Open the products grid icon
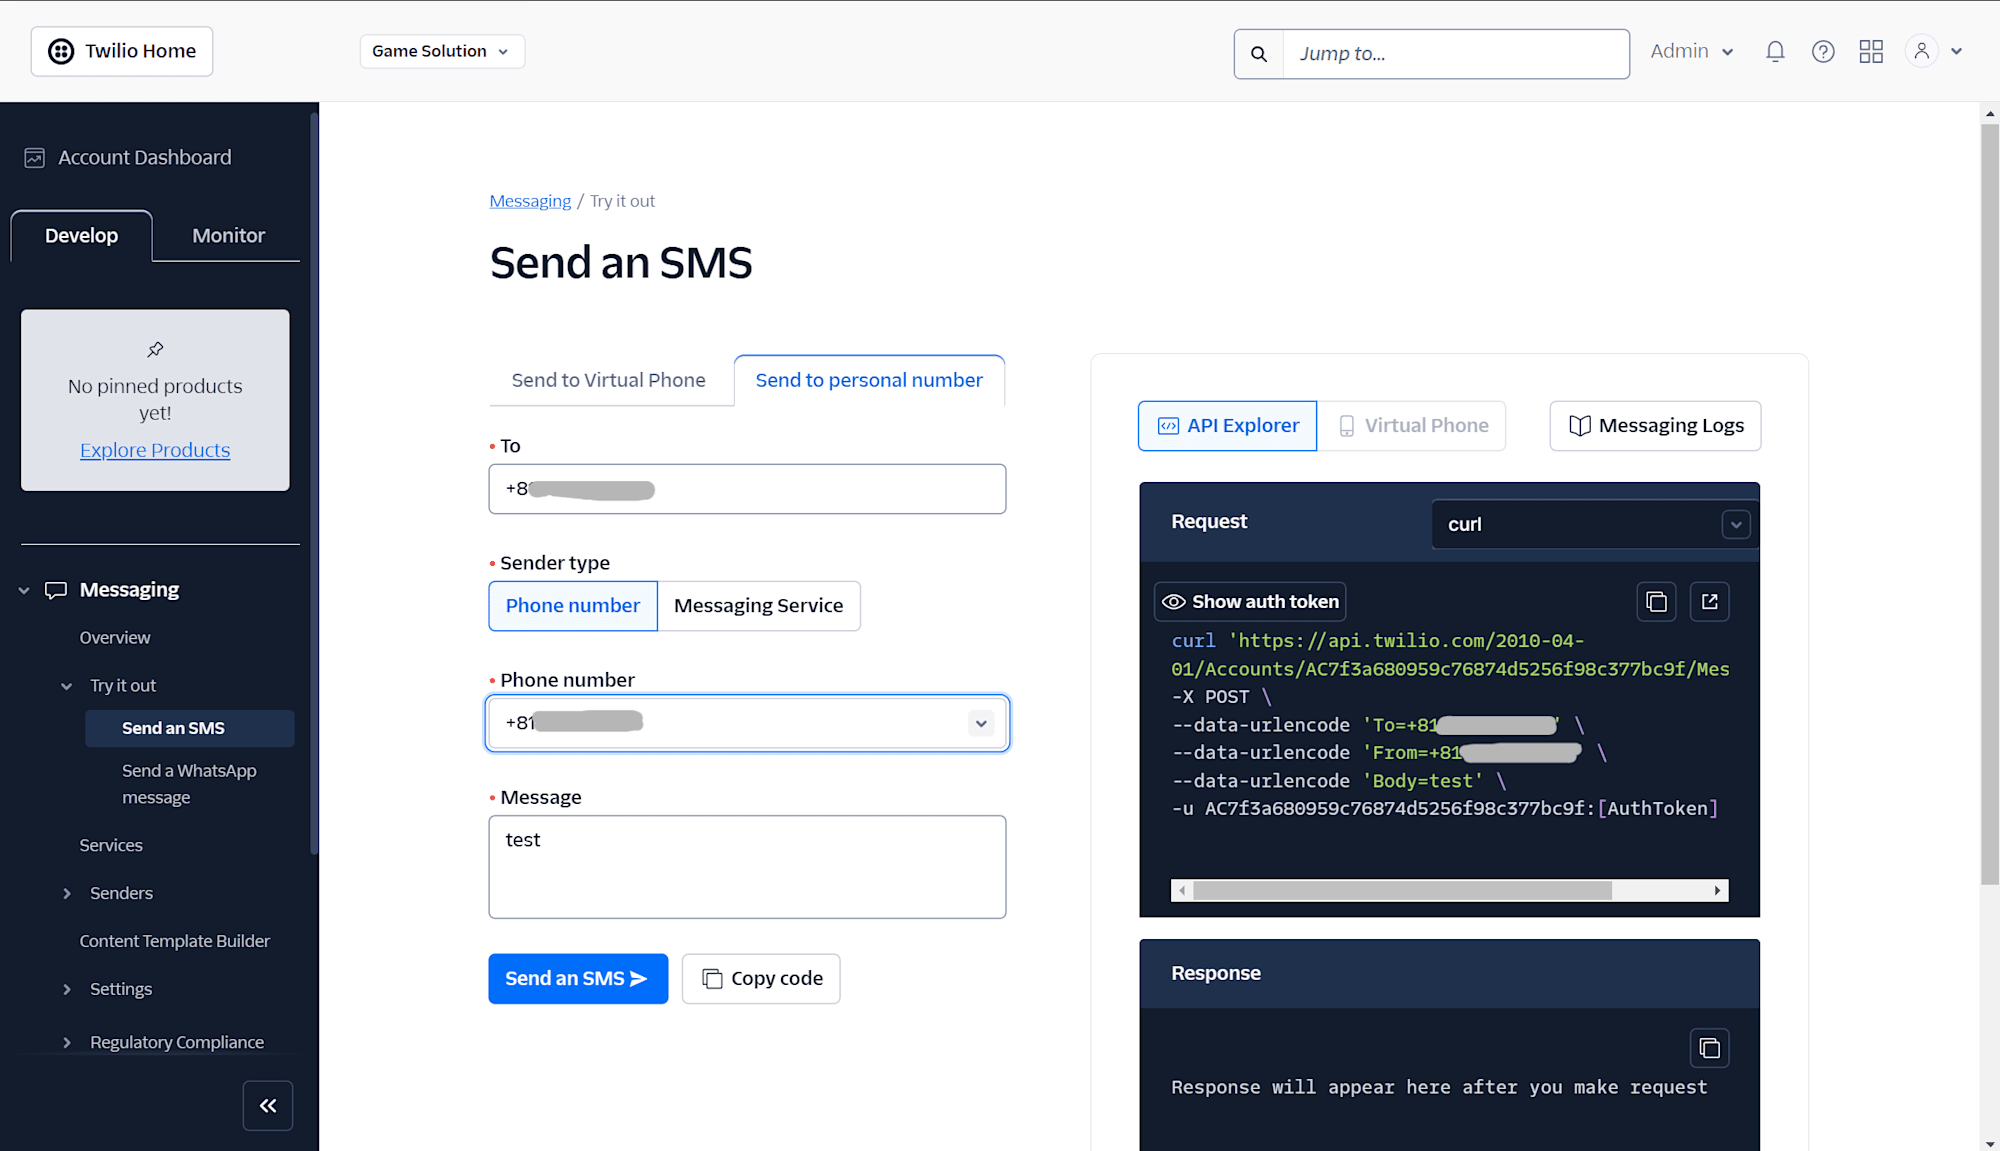 tap(1871, 51)
